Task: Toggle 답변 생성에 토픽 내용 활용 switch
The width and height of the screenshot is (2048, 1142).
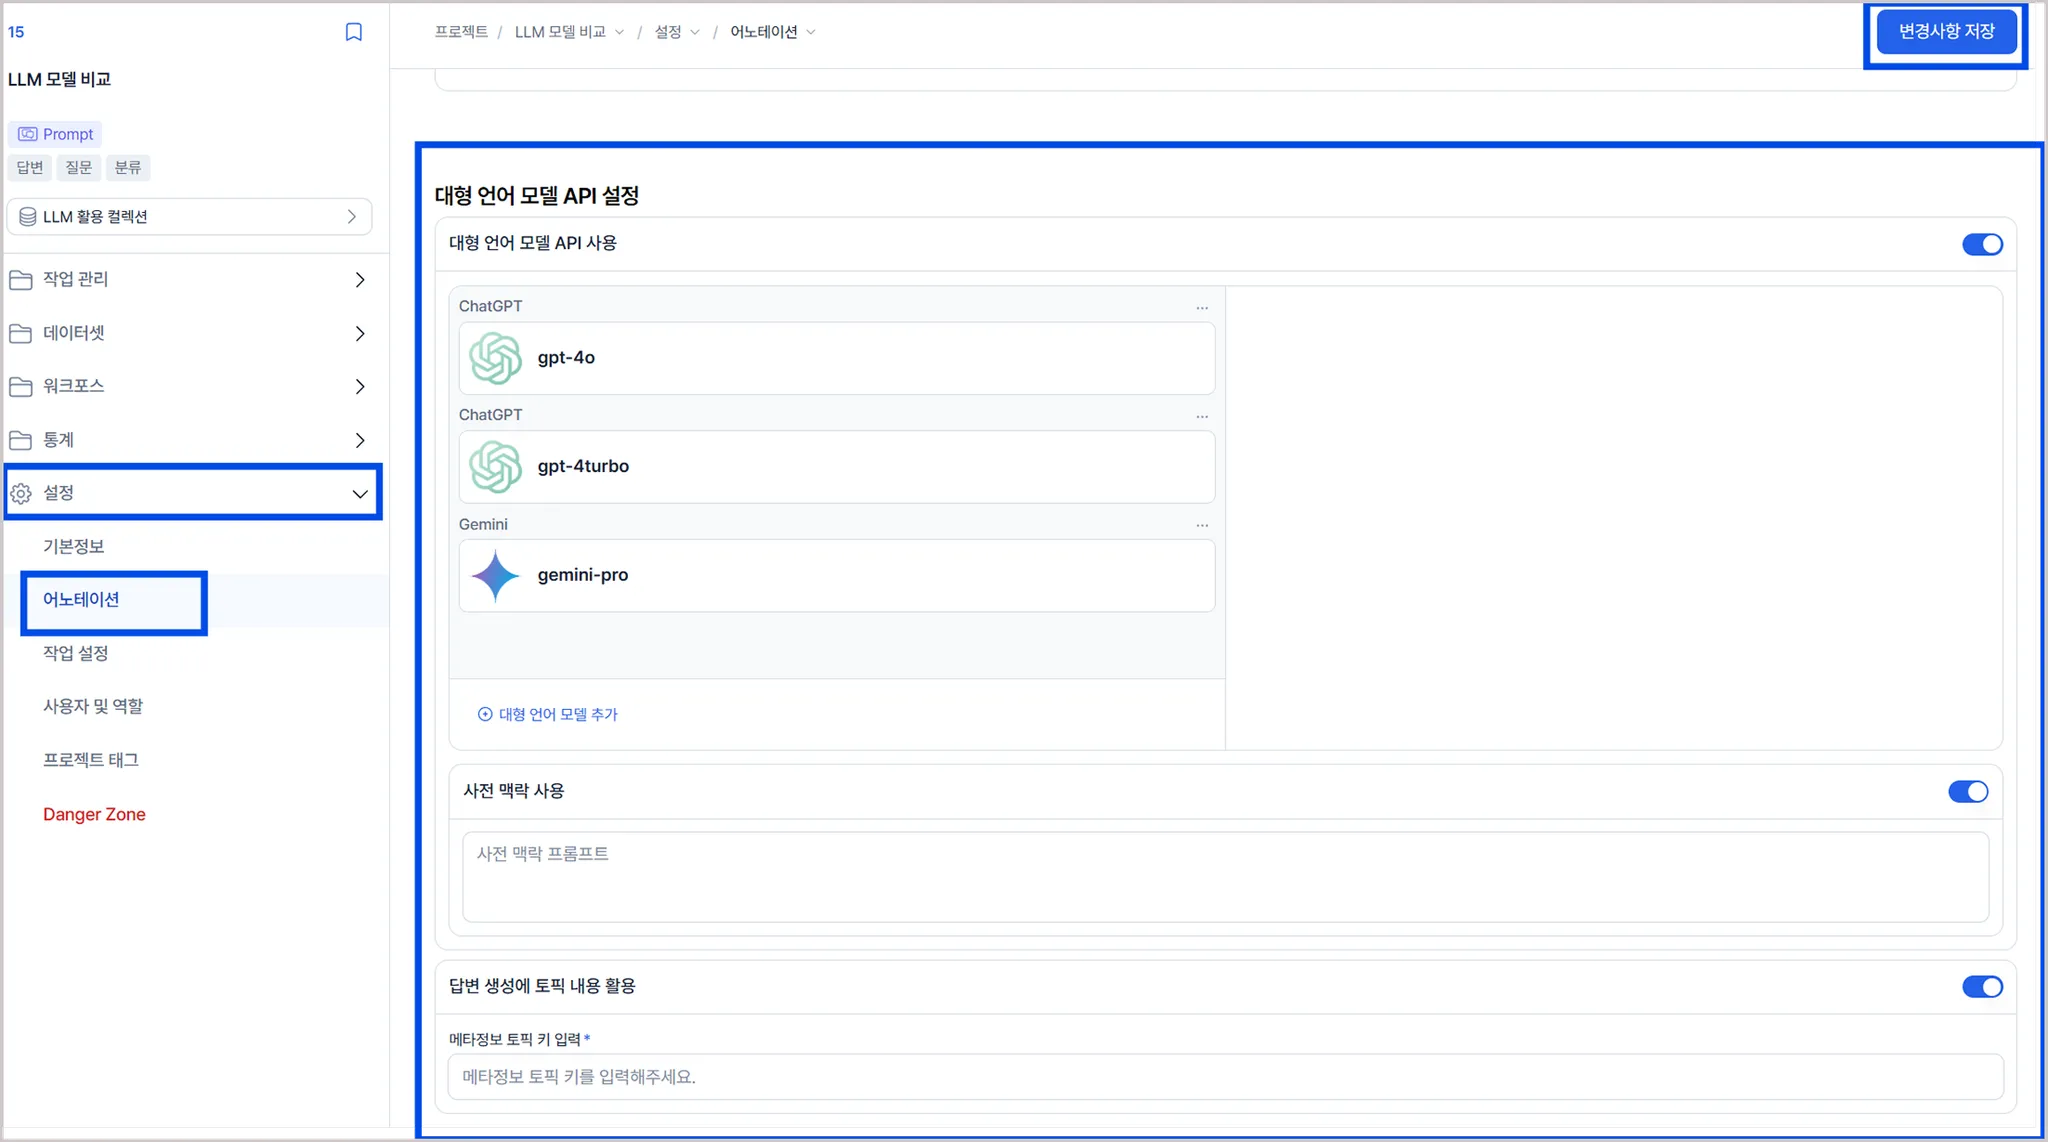Action: tap(1982, 987)
